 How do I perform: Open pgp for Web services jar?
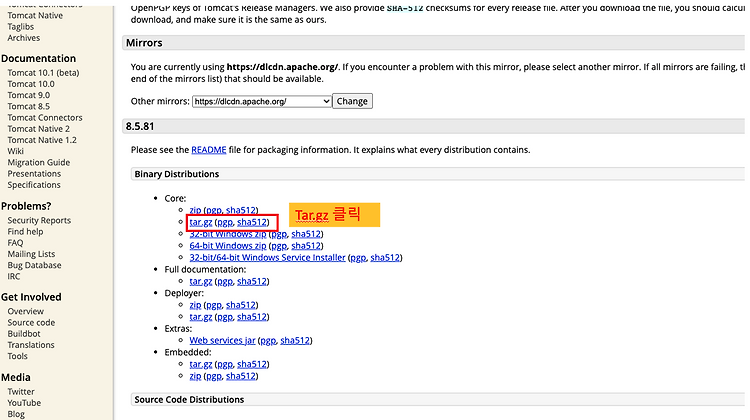coord(268,341)
